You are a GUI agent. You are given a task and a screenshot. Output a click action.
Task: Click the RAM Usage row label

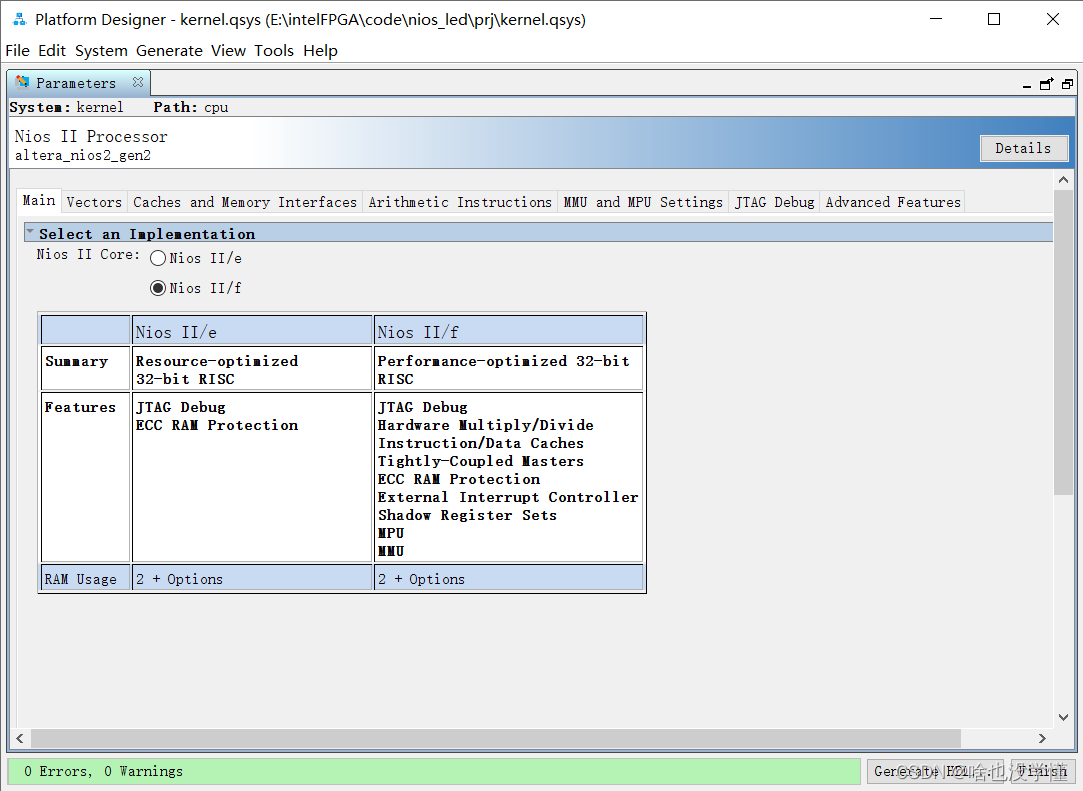coord(86,578)
